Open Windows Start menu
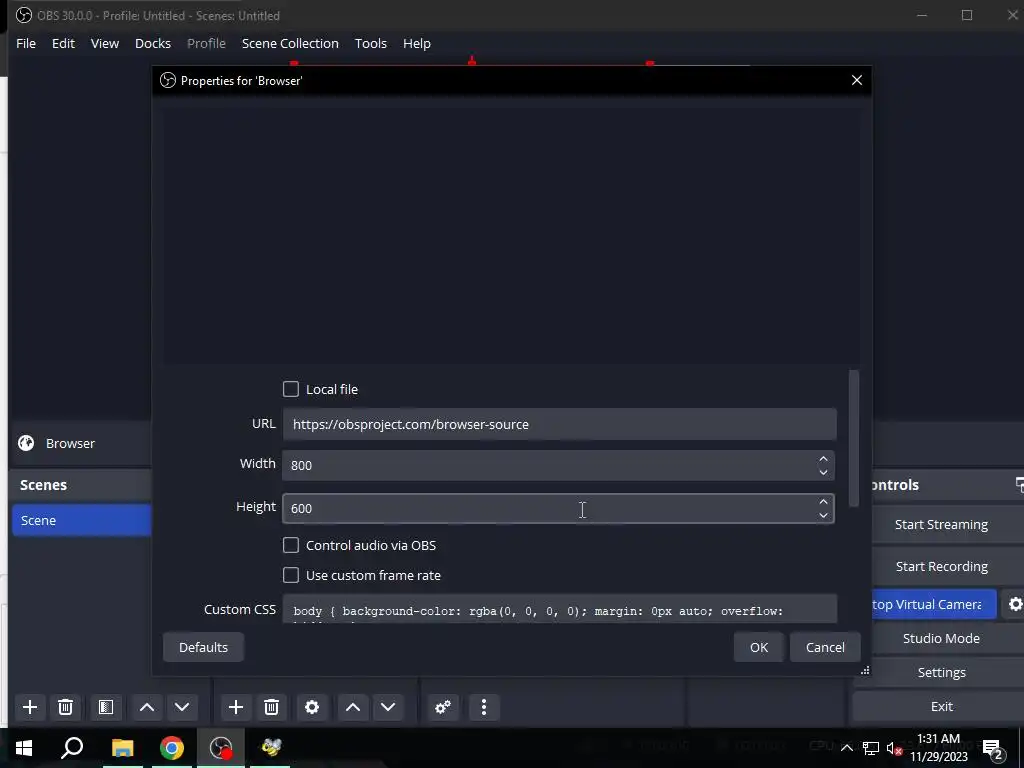Screen dimensions: 1024x768 coord(24,748)
